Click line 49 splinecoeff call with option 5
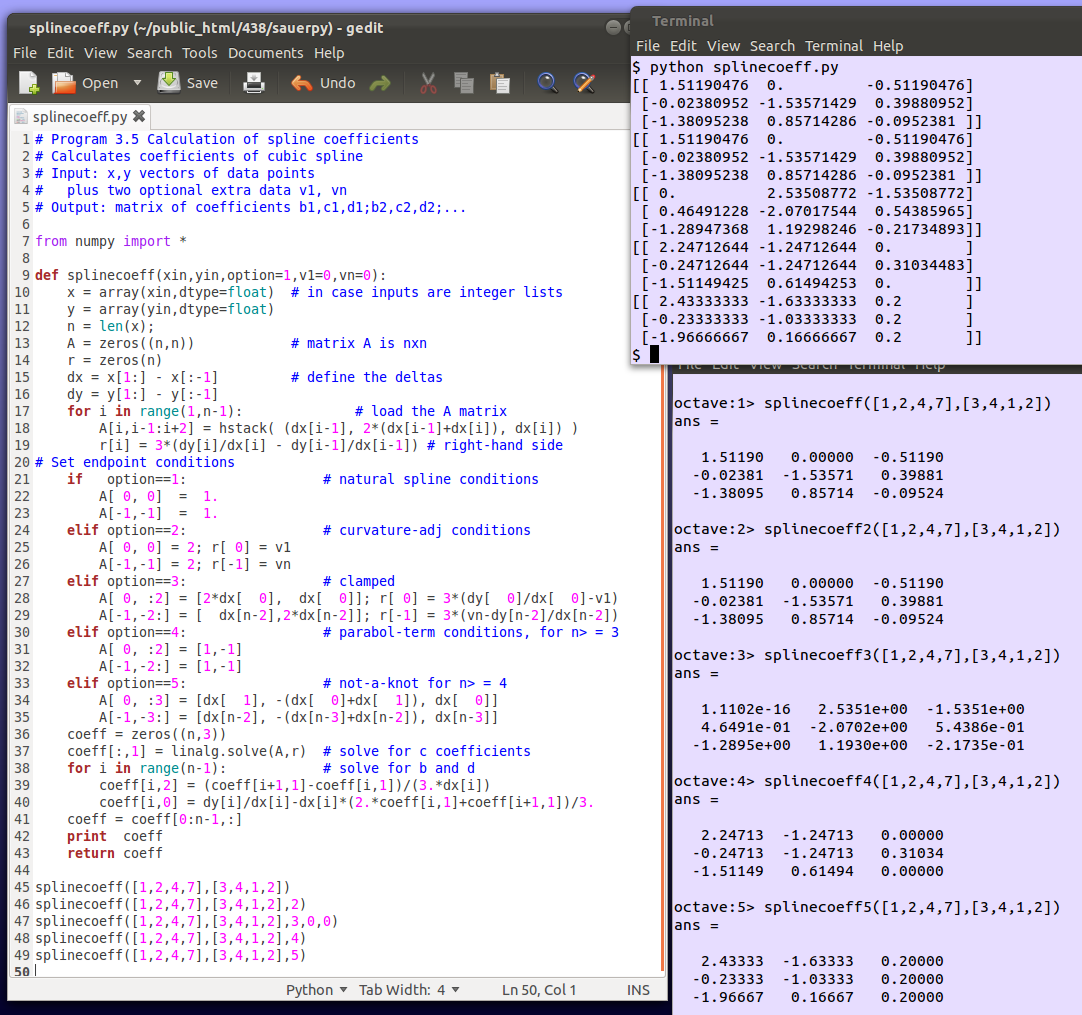This screenshot has width=1082, height=1015. coord(170,956)
